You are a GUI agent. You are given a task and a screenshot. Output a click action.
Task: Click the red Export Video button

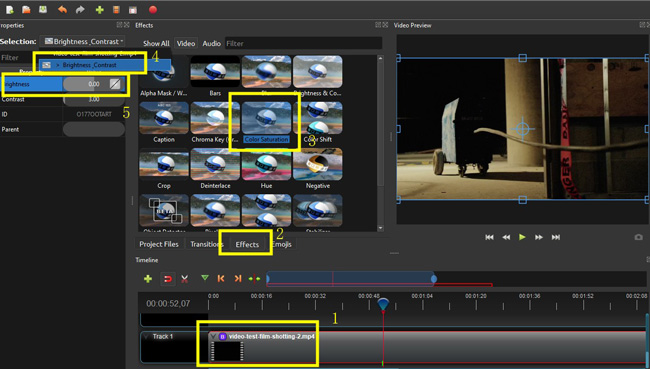click(153, 10)
